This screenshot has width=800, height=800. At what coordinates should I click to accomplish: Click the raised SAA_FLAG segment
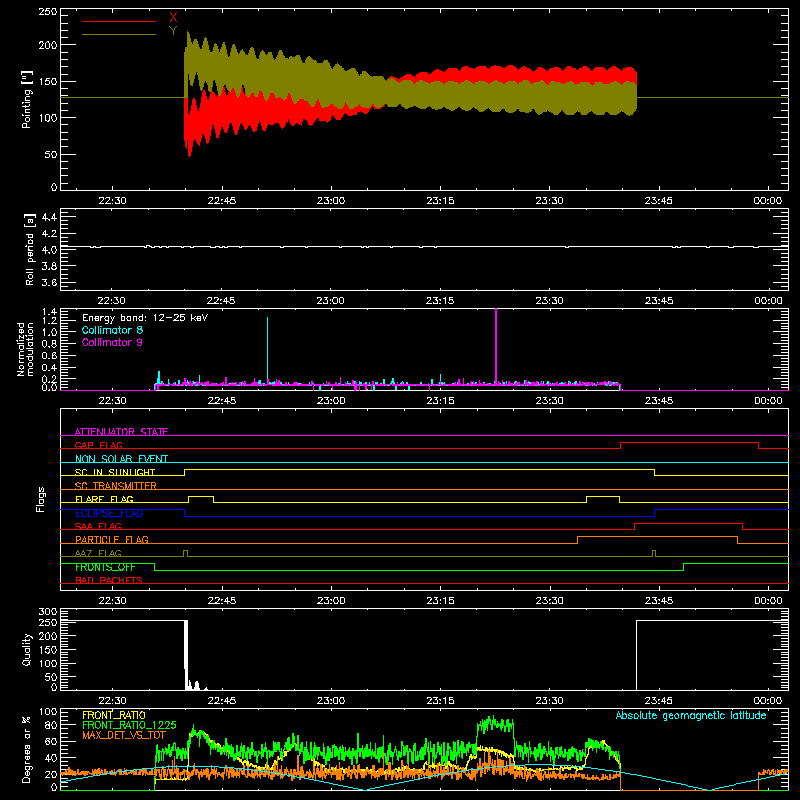pyautogui.click(x=688, y=523)
